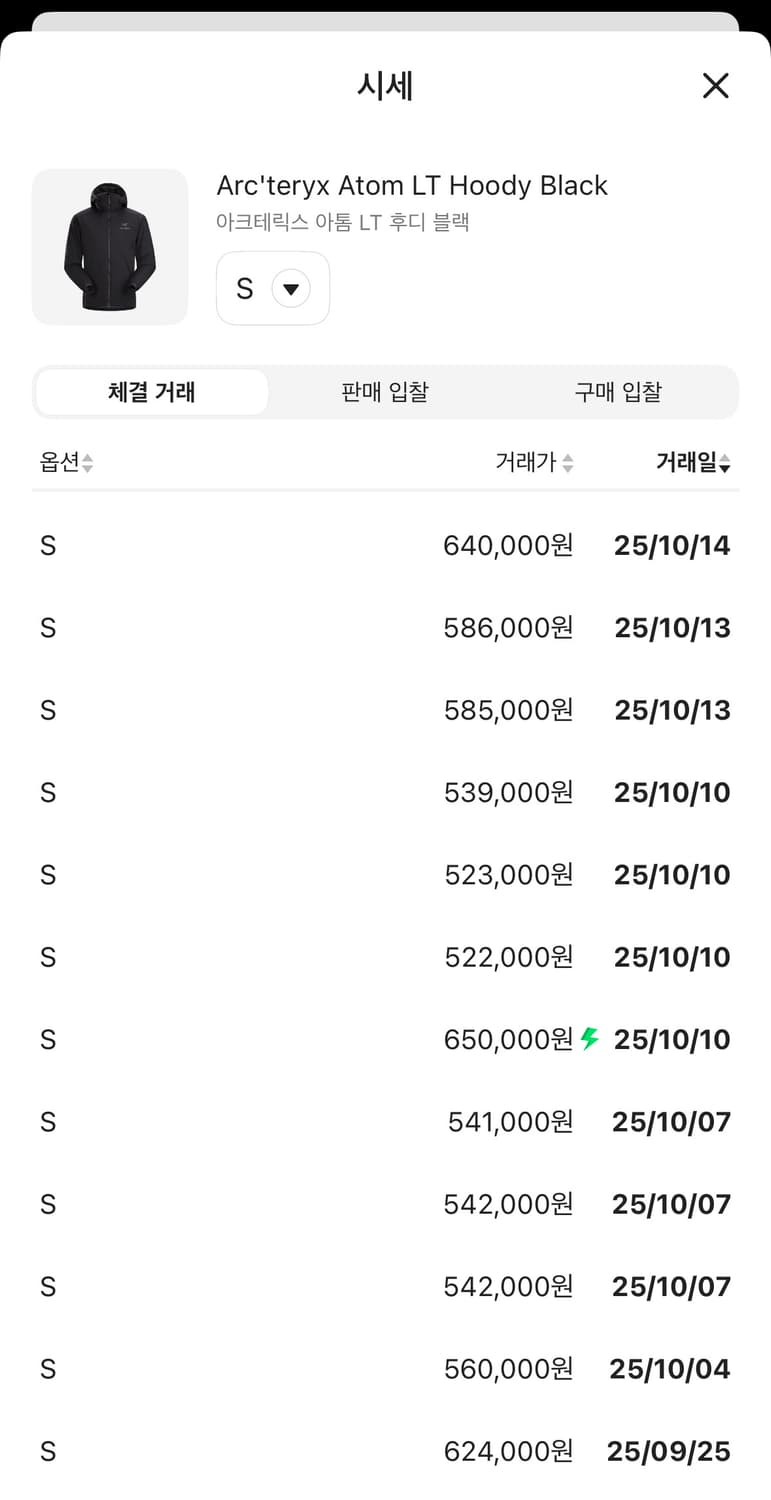This screenshot has height=1500, width=771.
Task: Tap the green lightning bolt icon
Action: (x=590, y=1039)
